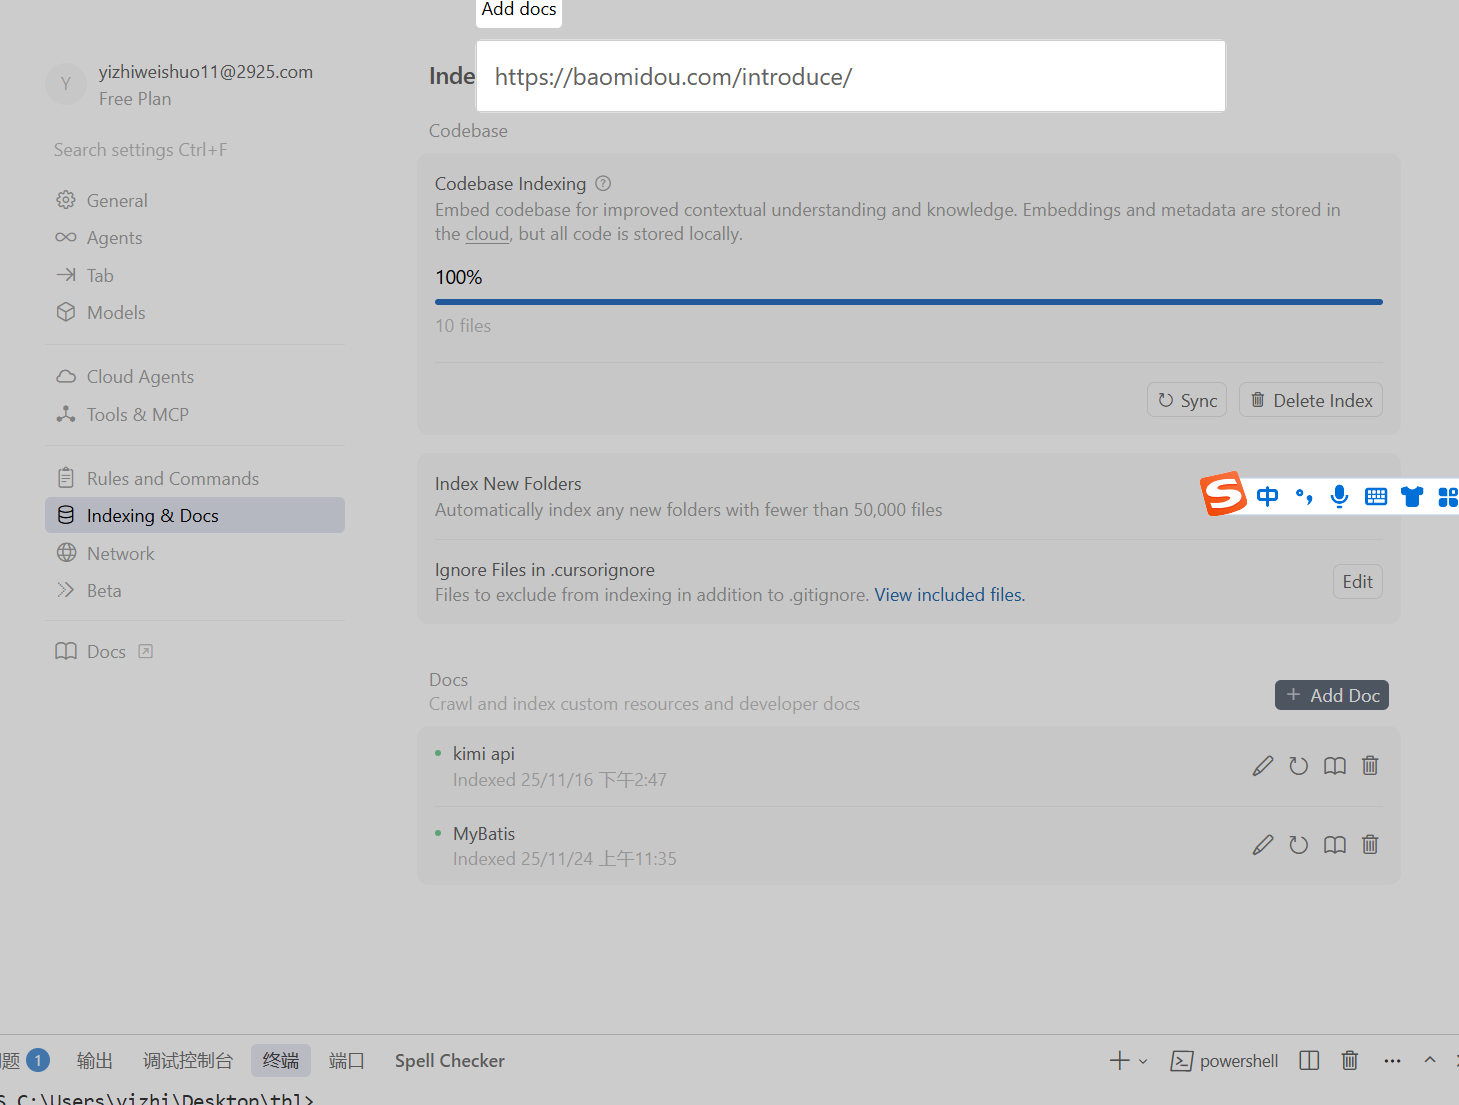The width and height of the screenshot is (1459, 1105).
Task: Select Indexing & Docs section
Action: [x=195, y=515]
